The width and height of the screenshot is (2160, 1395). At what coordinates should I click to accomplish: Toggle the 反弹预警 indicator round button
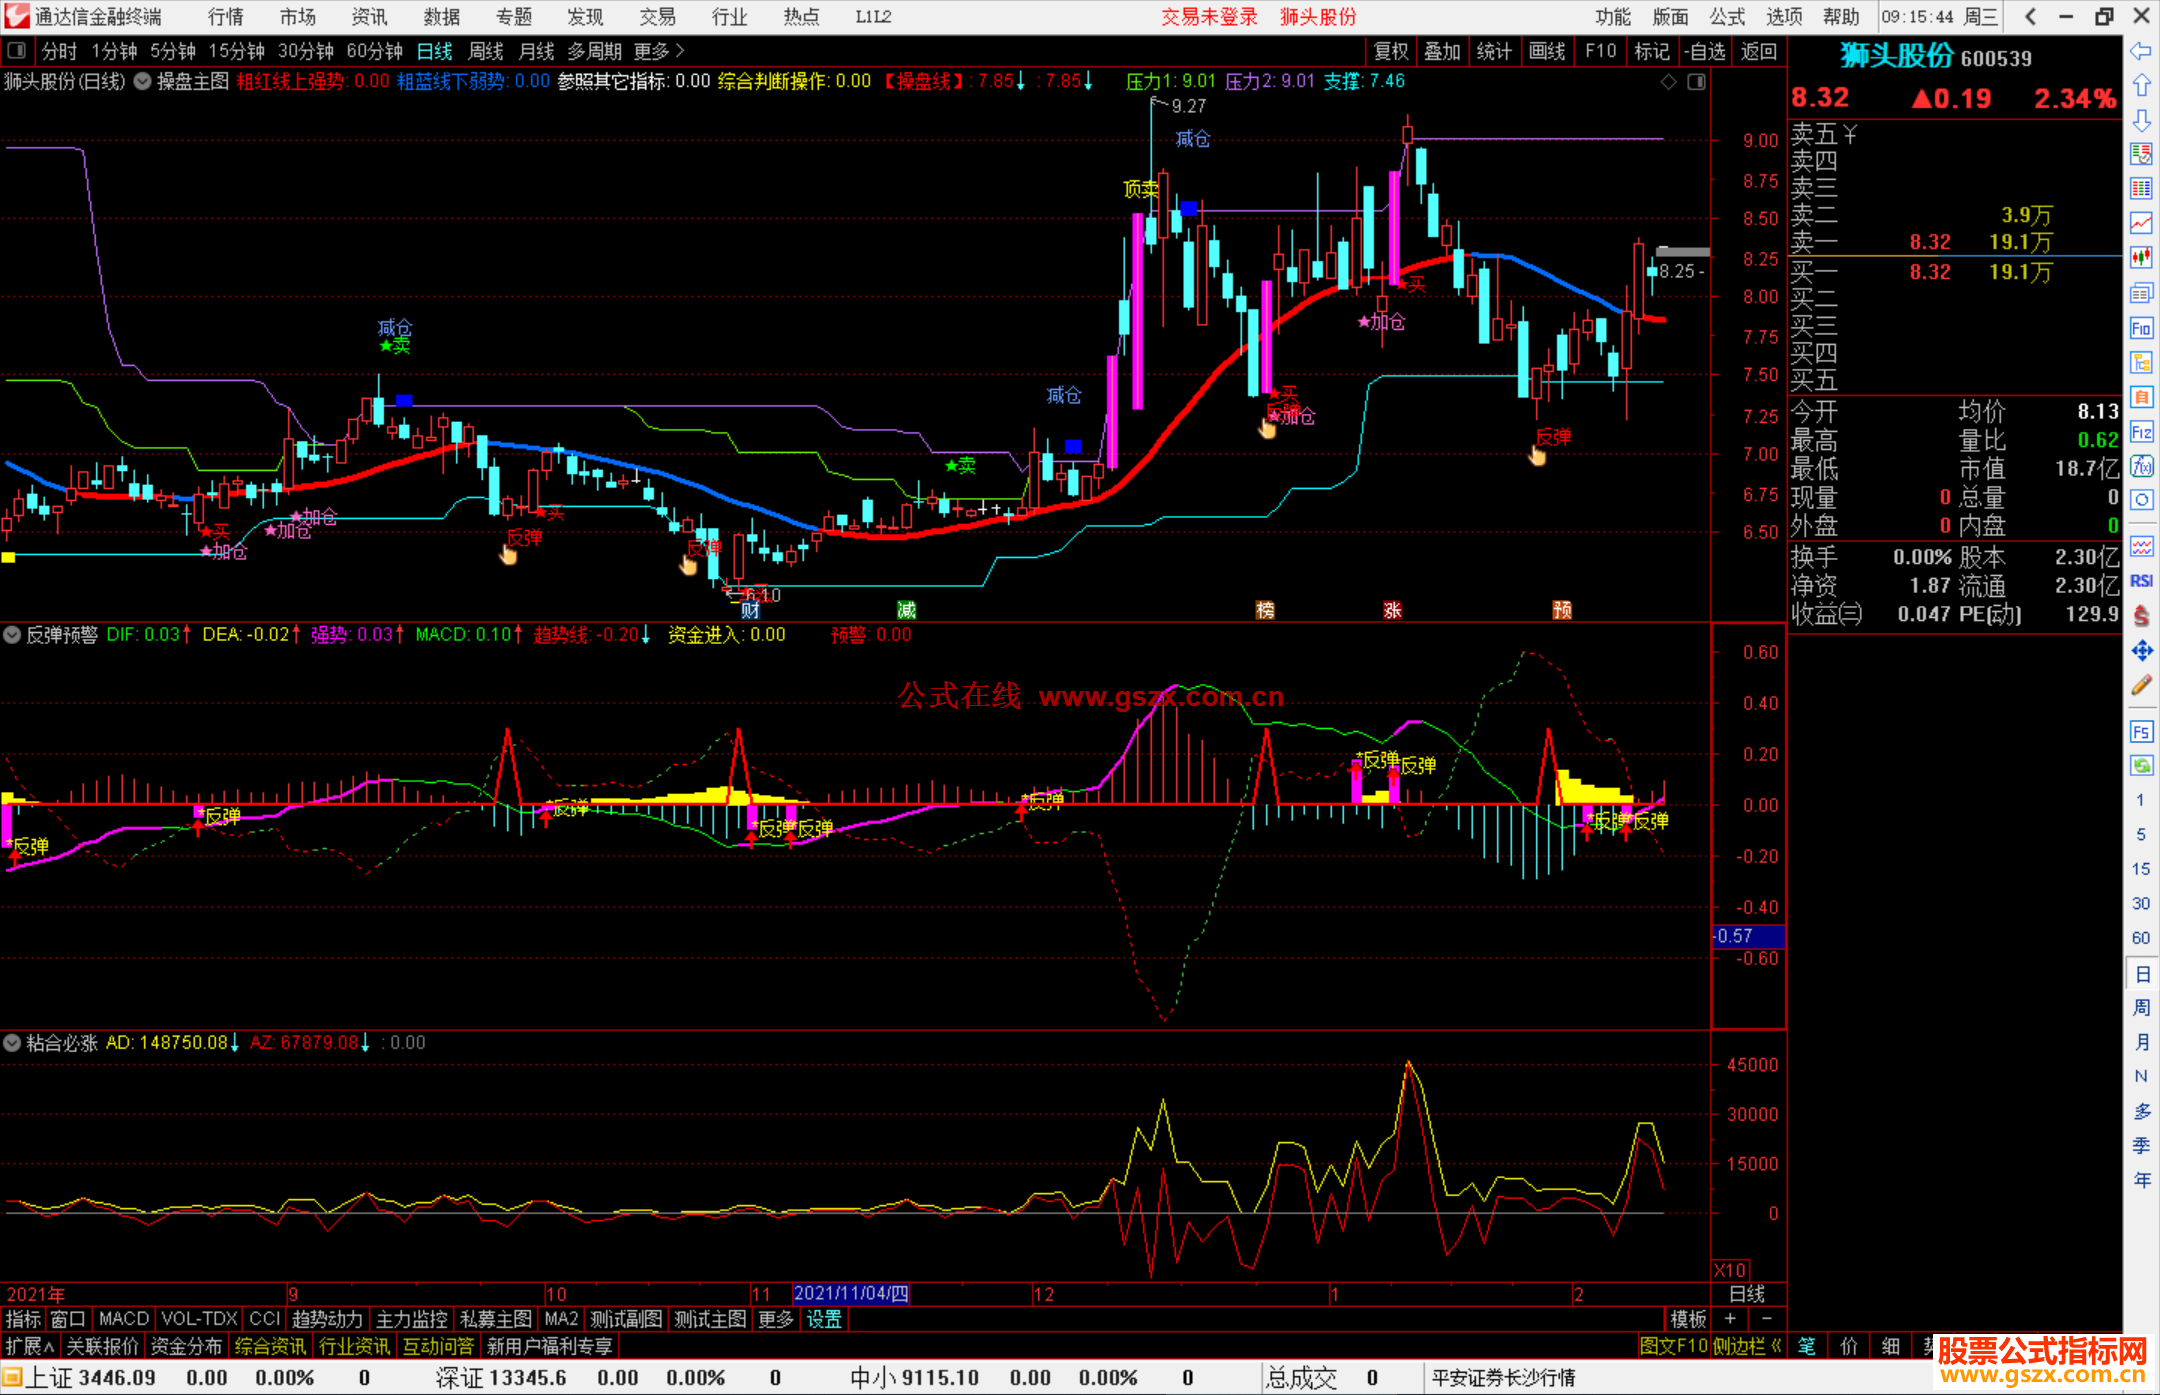point(12,634)
